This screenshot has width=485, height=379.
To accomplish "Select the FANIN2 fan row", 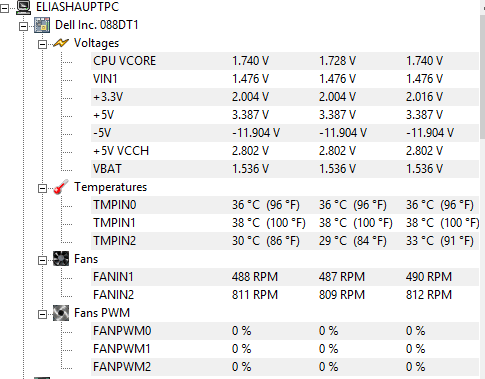I will click(285, 295).
